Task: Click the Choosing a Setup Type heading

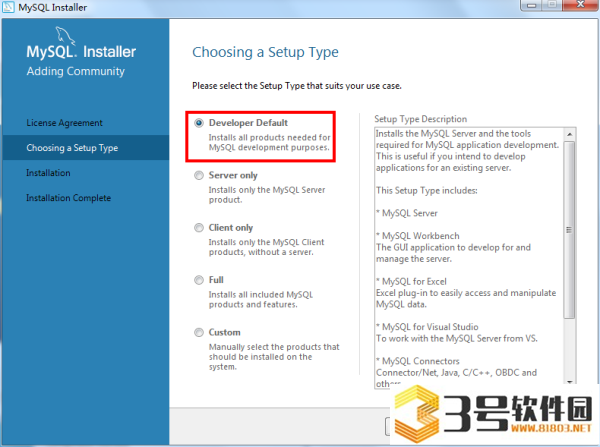Action: pos(265,52)
